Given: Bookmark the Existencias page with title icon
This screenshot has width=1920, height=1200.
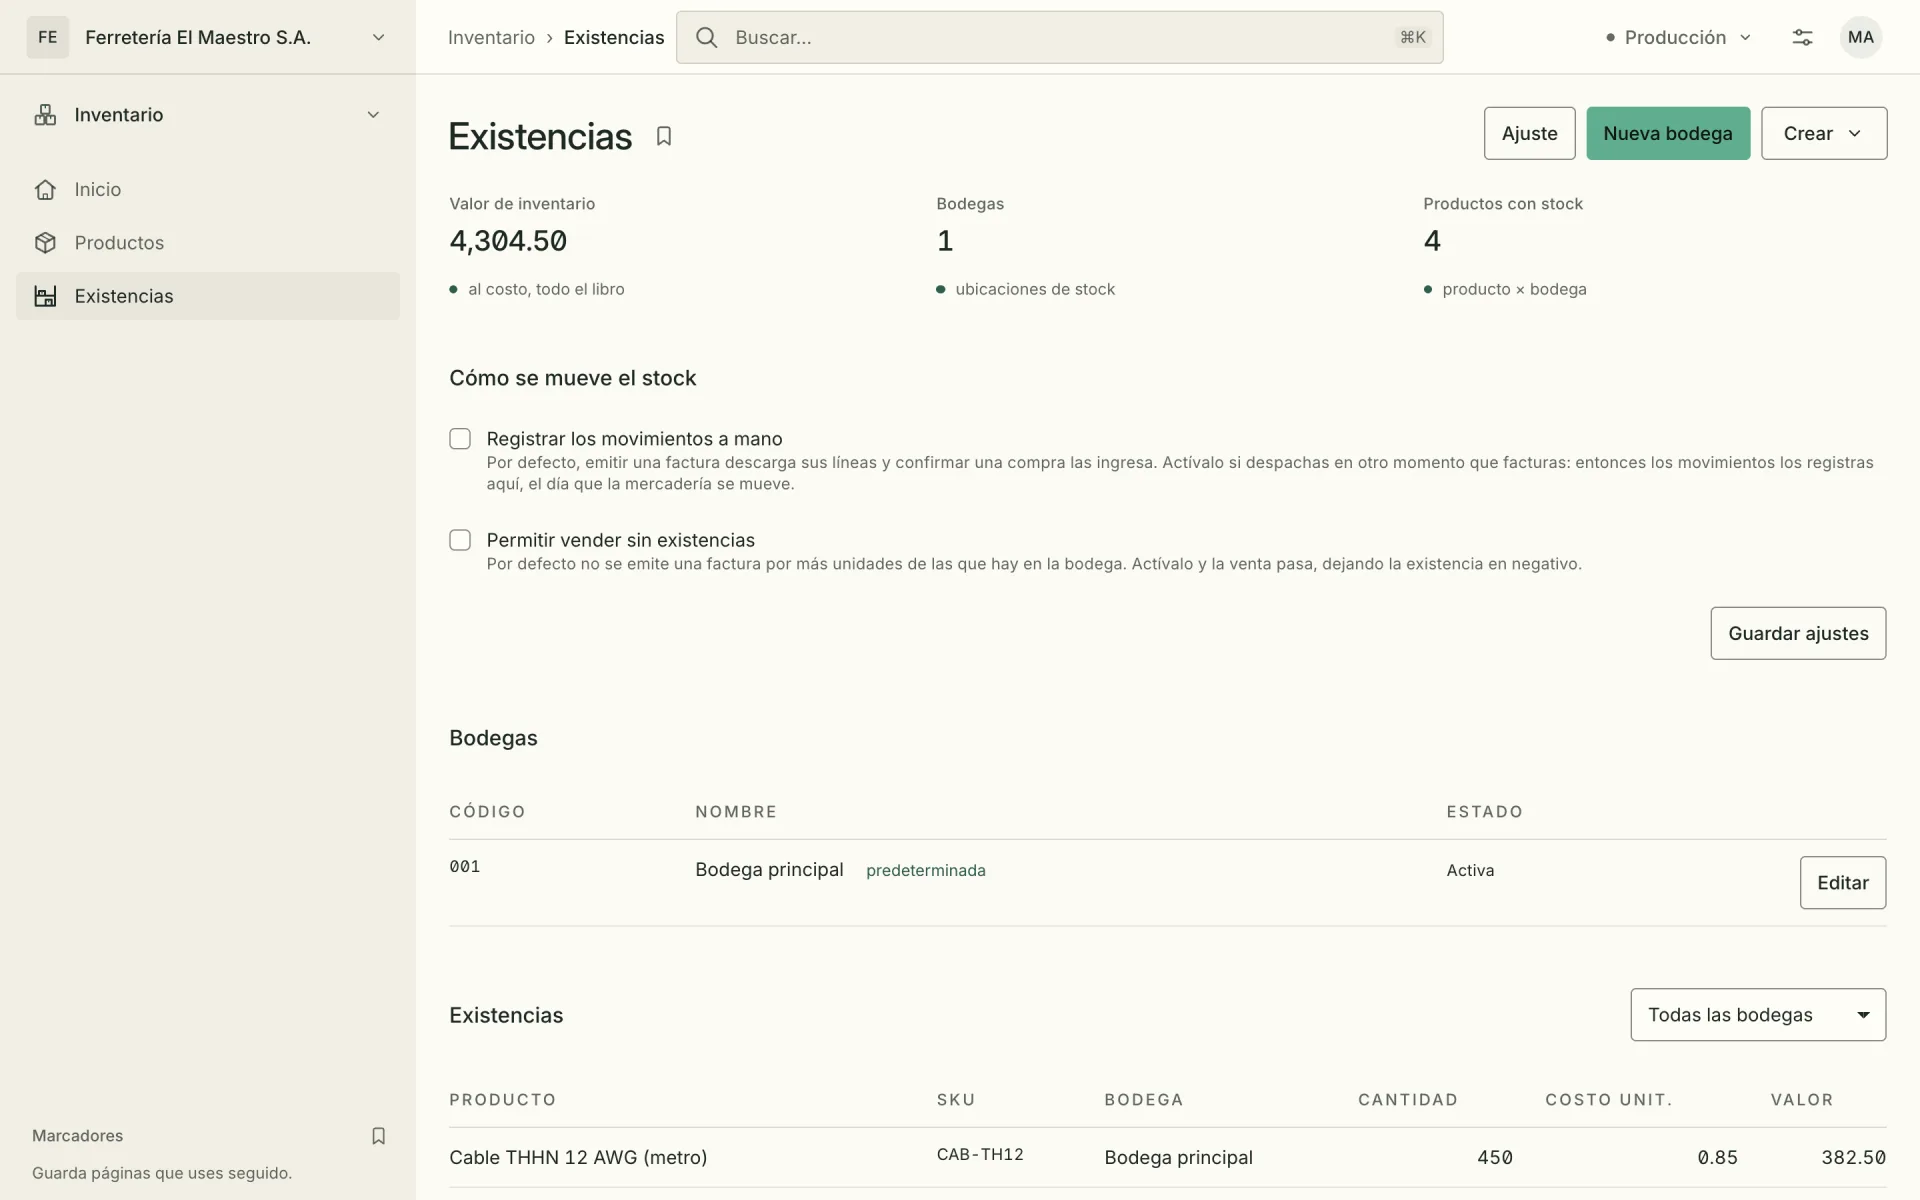Looking at the screenshot, I should click(x=664, y=136).
